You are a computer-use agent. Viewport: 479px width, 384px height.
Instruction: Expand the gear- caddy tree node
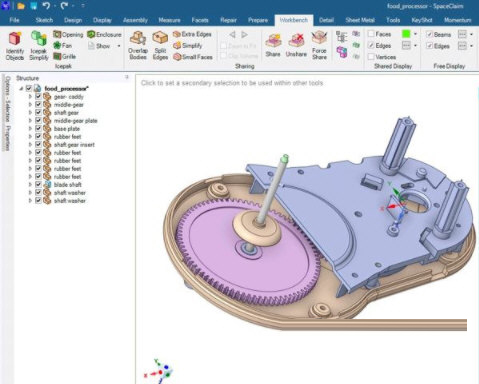[x=30, y=97]
